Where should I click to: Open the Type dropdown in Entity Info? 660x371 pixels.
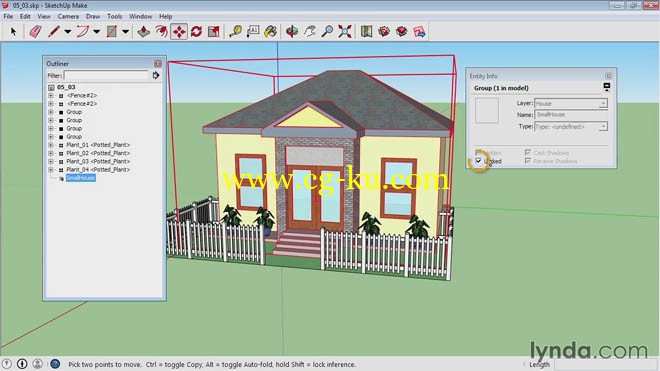pyautogui.click(x=570, y=126)
